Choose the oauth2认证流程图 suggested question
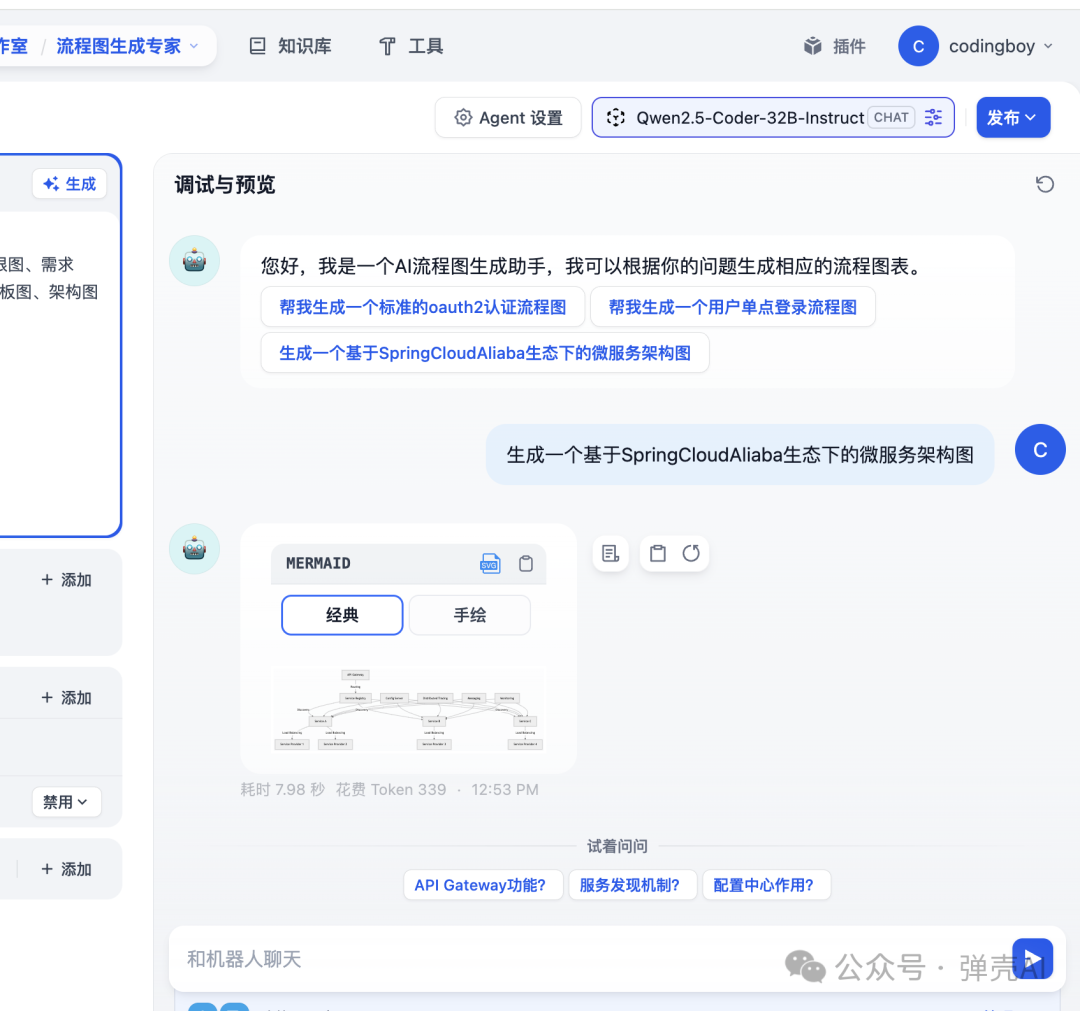This screenshot has height=1011, width=1080. pos(422,307)
